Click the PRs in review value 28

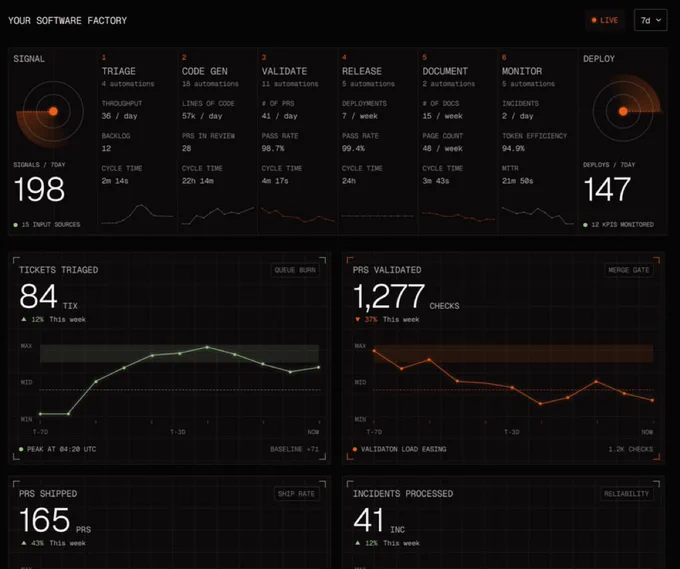click(x=186, y=148)
